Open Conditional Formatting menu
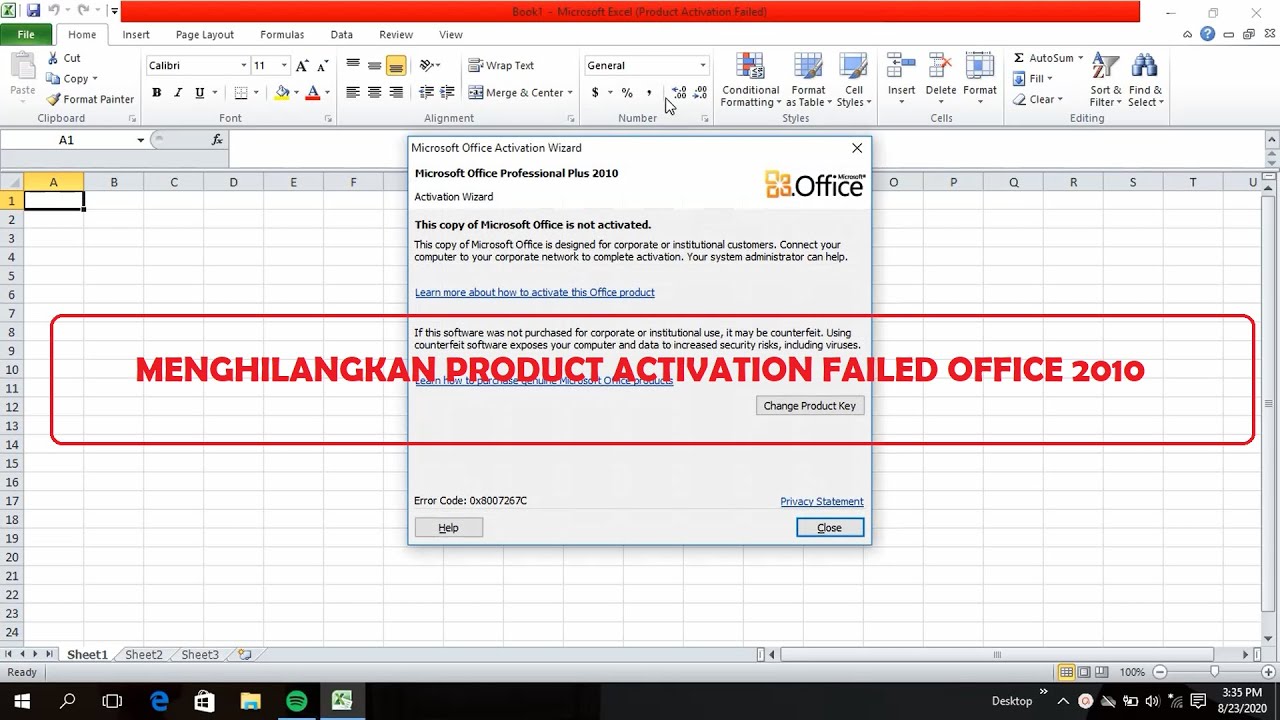The height and width of the screenshot is (720, 1280). pos(750,80)
